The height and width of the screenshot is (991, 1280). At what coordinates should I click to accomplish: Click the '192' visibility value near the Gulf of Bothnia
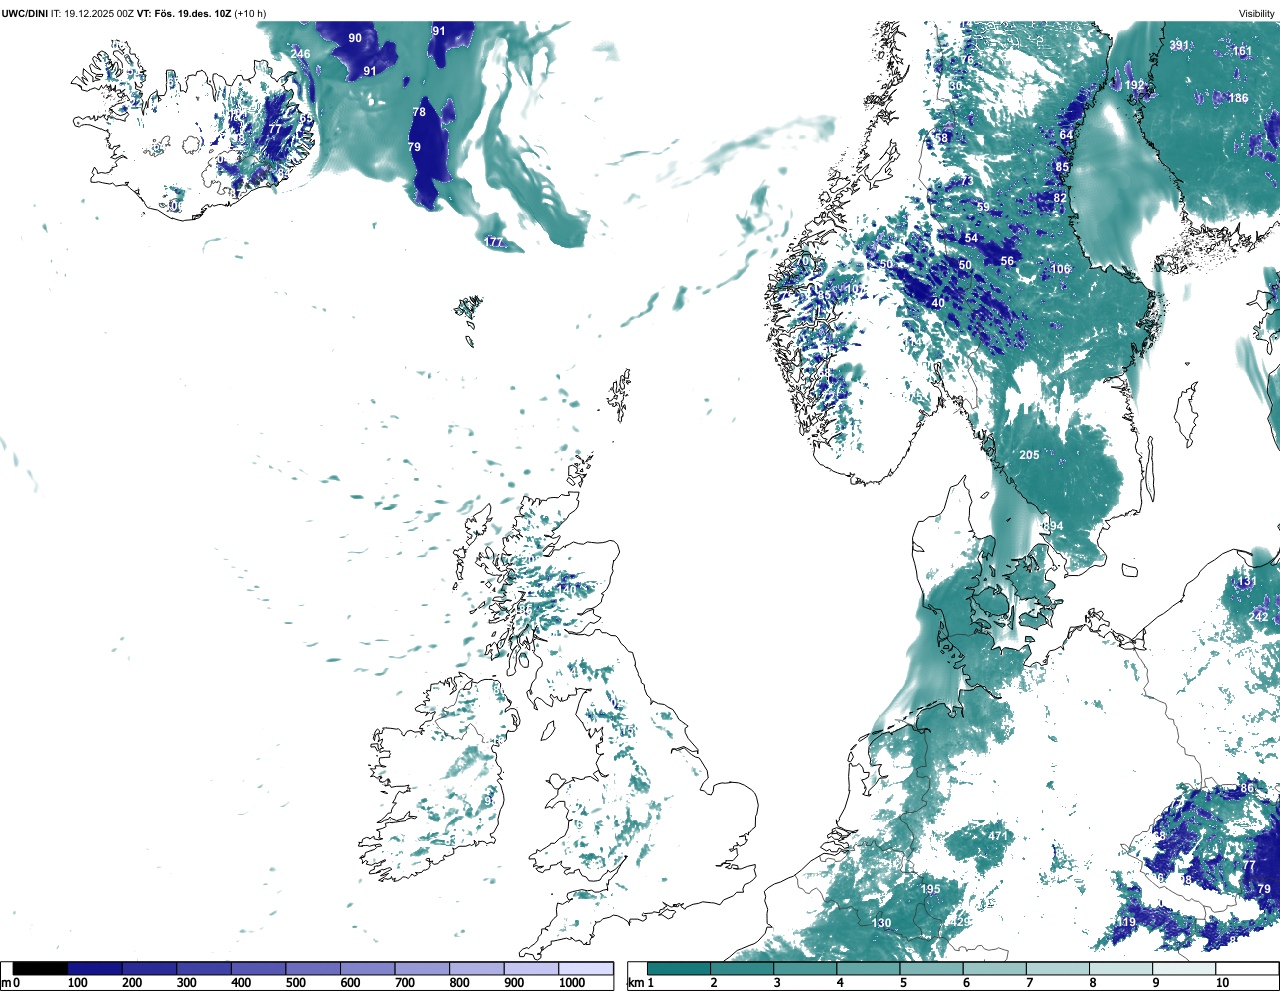1134,86
